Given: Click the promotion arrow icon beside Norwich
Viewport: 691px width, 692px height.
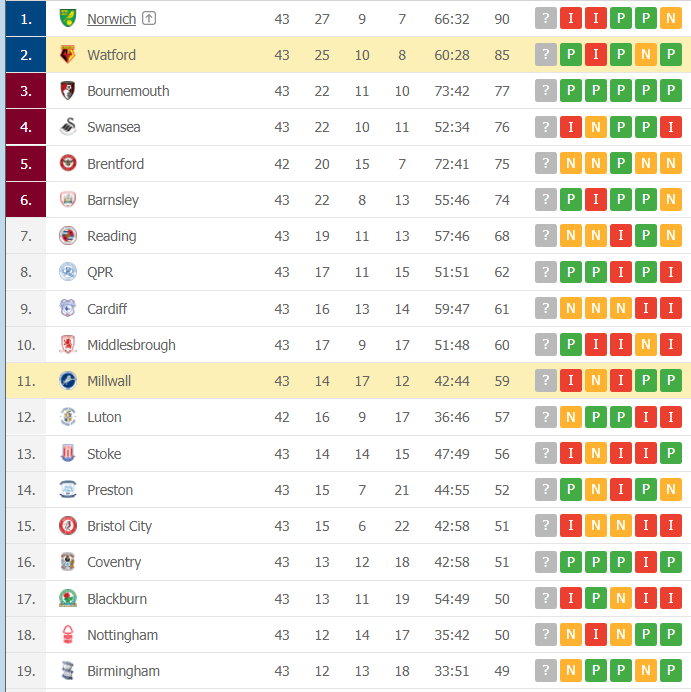Looking at the screenshot, I should coord(149,19).
